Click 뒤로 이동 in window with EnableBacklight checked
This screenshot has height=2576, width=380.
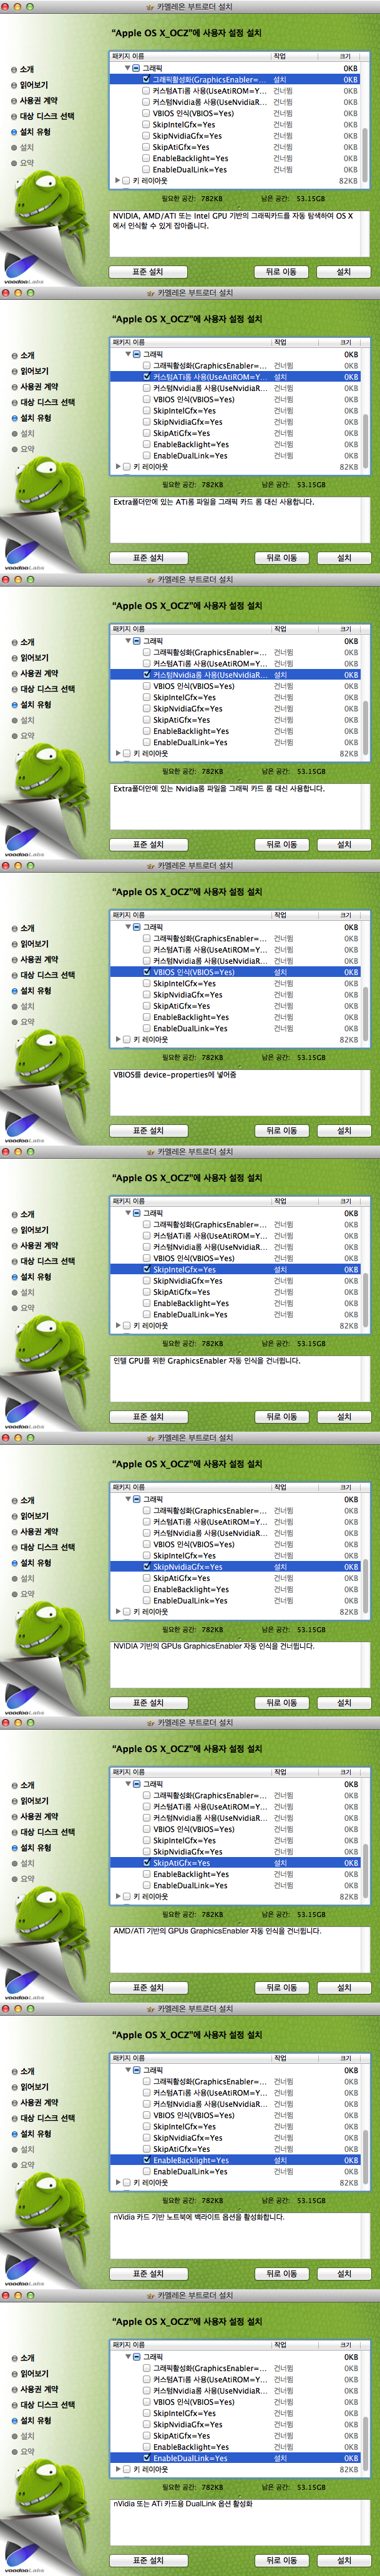pyautogui.click(x=282, y=2274)
